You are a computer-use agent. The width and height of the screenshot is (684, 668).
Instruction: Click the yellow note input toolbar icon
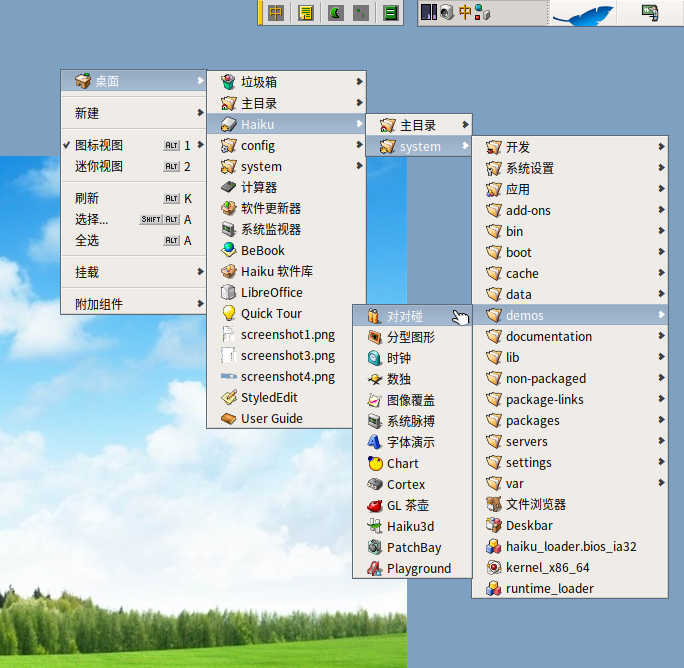pos(305,13)
